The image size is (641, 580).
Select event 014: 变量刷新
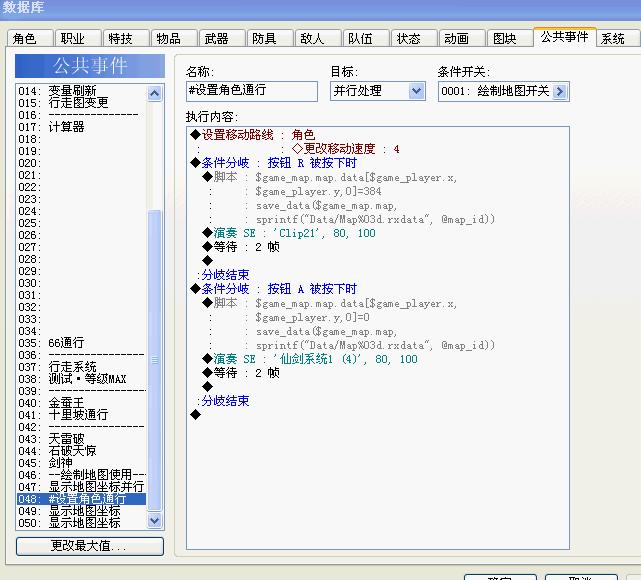(81, 91)
